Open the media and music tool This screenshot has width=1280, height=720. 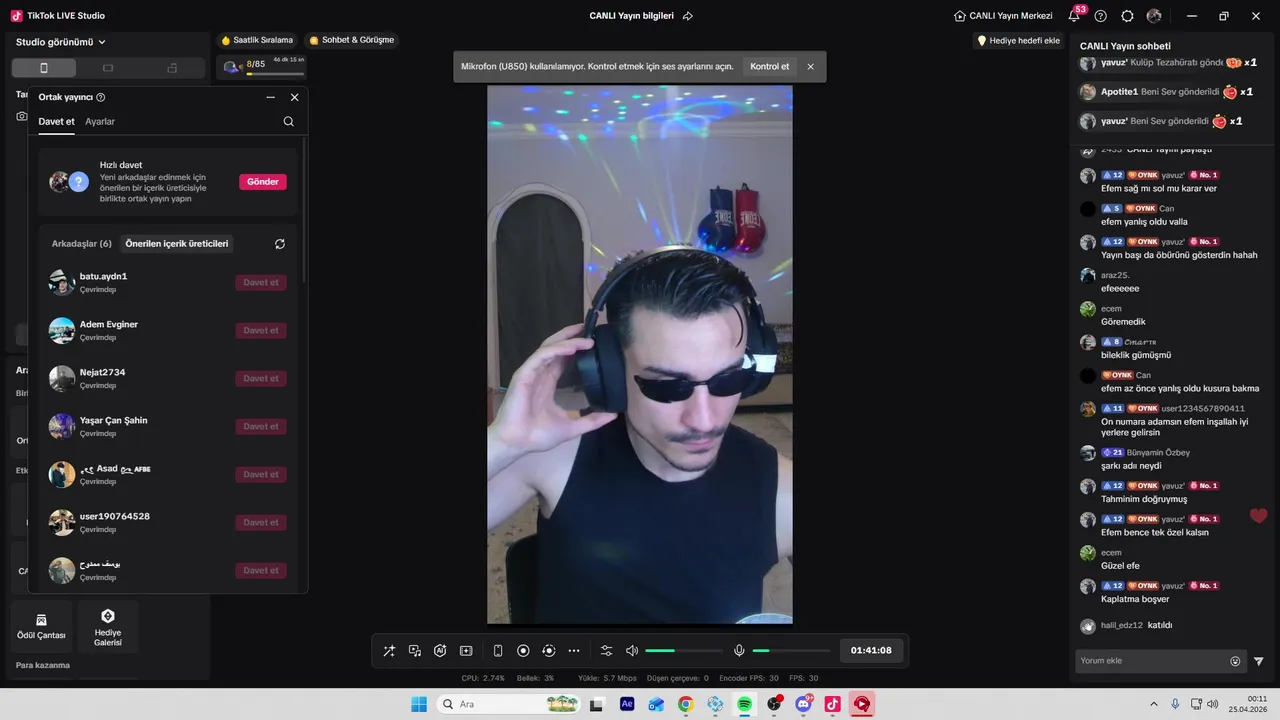[x=415, y=651]
